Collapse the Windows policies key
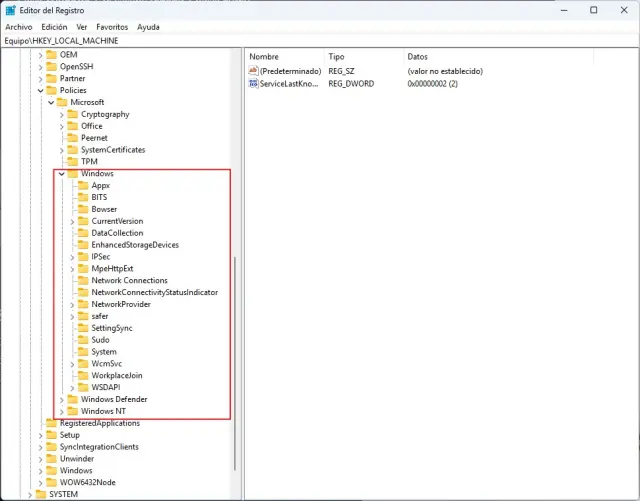Screen dimensions: 640x501 tap(62, 174)
